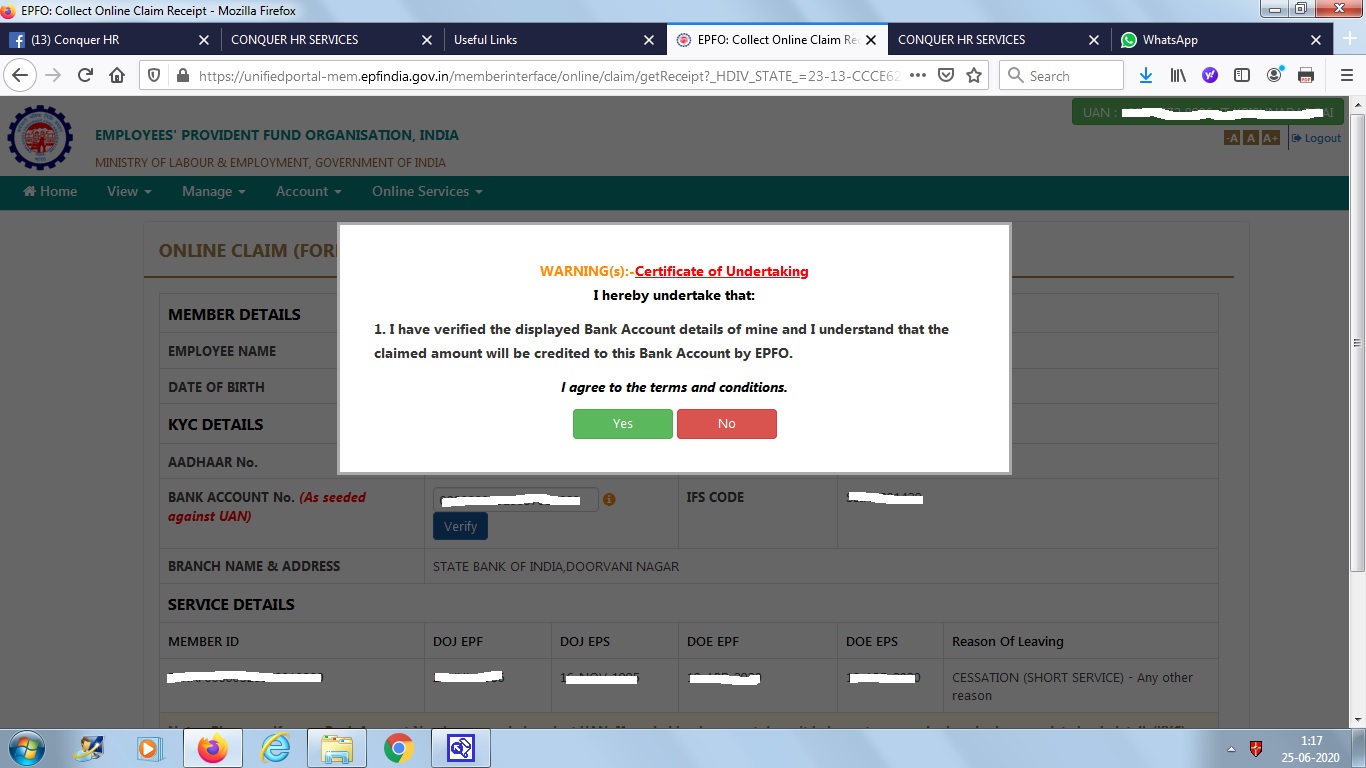Toggle the Firefox sidebar view
1366x768 pixels.
[1242, 75]
